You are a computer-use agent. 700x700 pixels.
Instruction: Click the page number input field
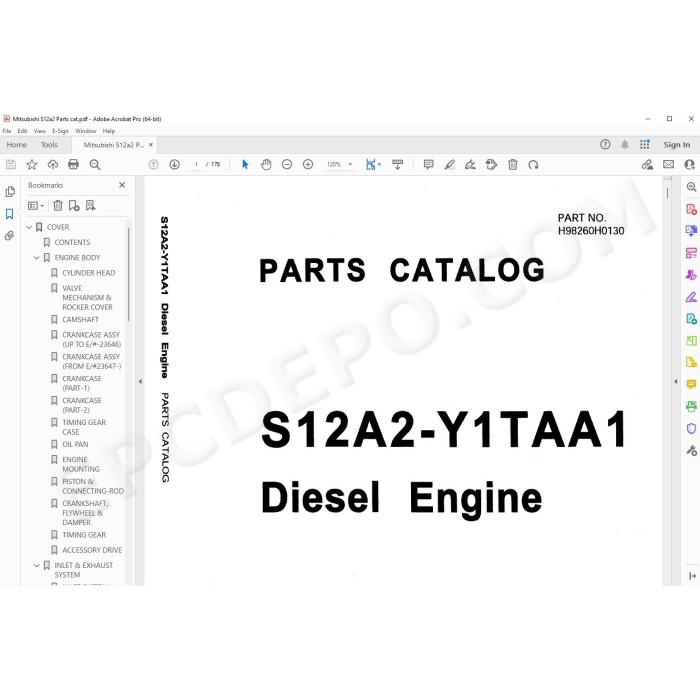pyautogui.click(x=196, y=165)
